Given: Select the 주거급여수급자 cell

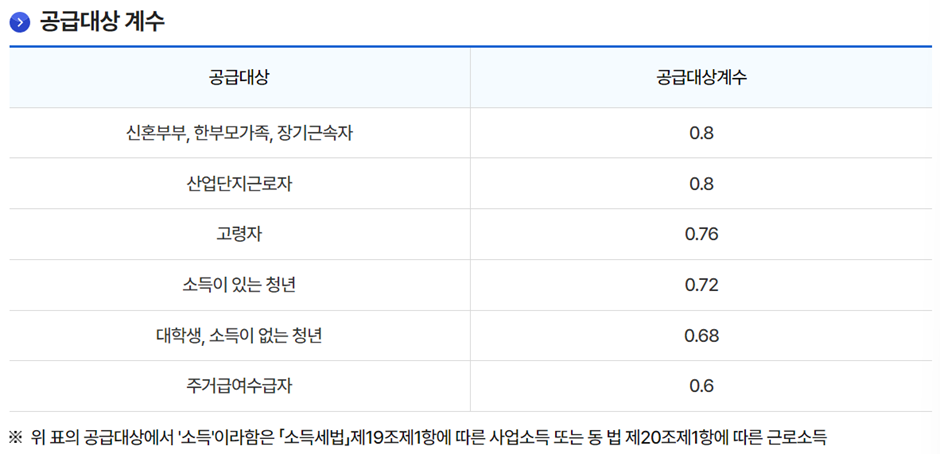Looking at the screenshot, I should coord(239,386).
